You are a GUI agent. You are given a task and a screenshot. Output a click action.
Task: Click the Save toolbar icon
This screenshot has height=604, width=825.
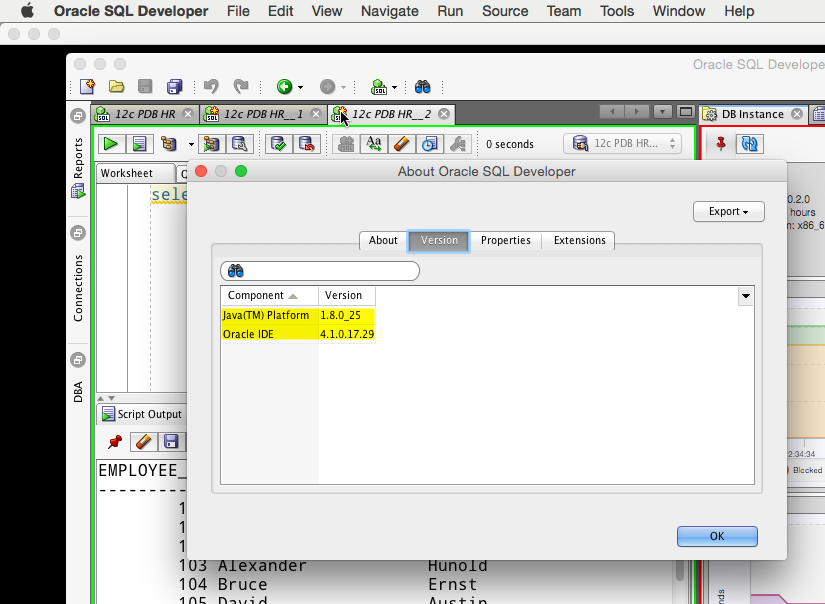click(145, 86)
